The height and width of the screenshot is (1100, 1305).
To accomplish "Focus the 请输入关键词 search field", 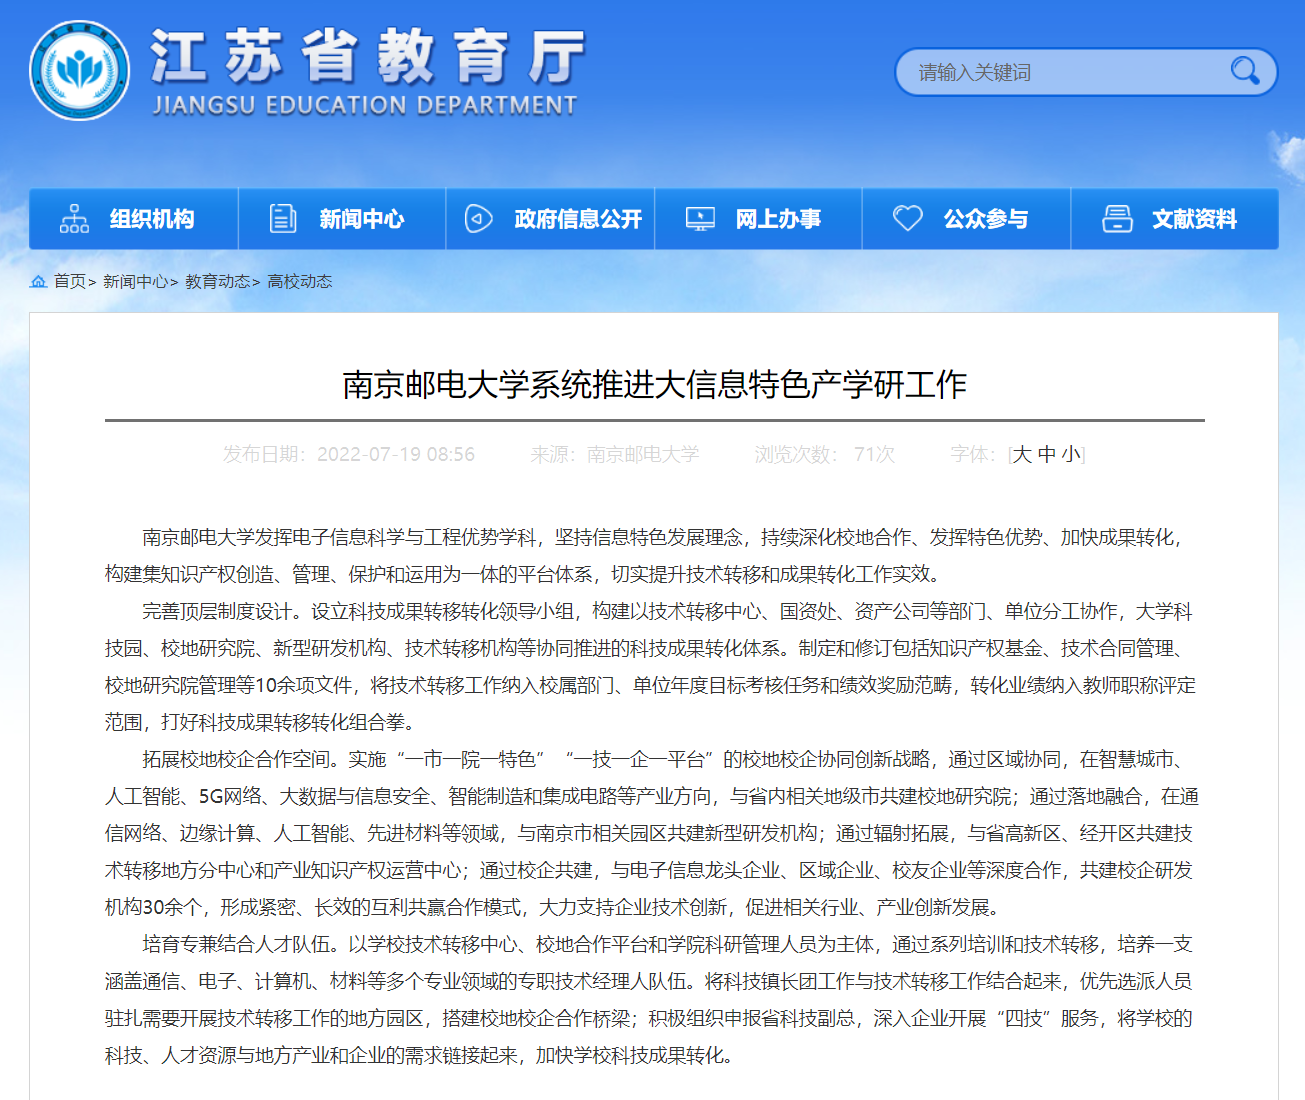I will [1060, 72].
